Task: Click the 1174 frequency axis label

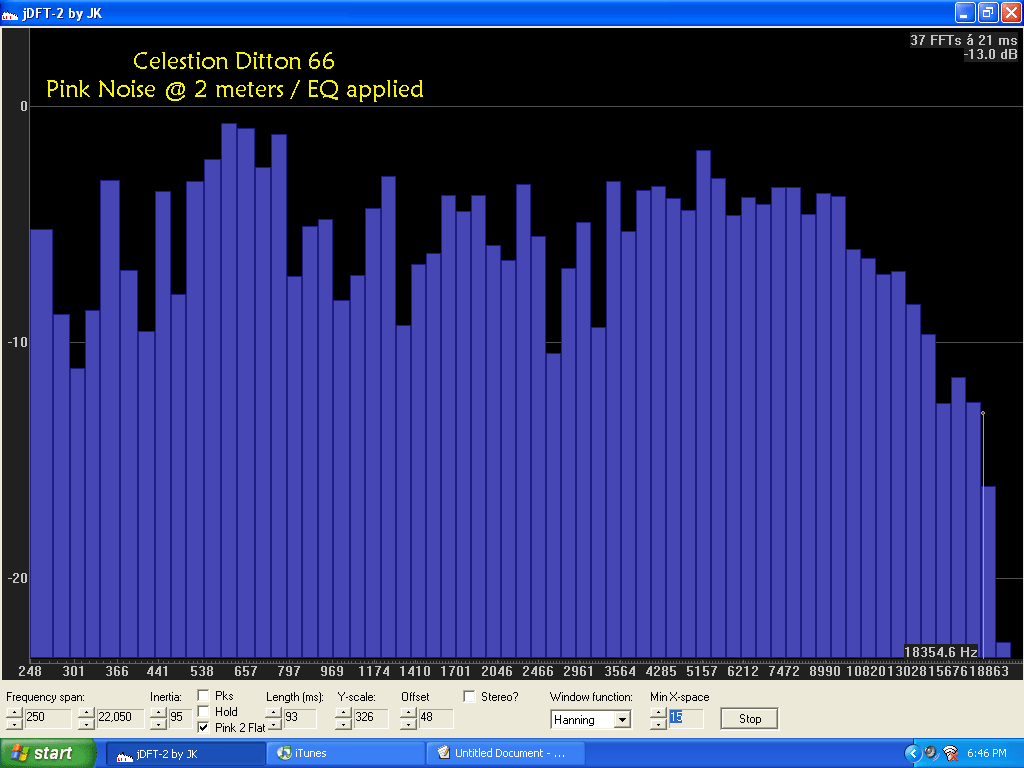Action: coord(374,671)
